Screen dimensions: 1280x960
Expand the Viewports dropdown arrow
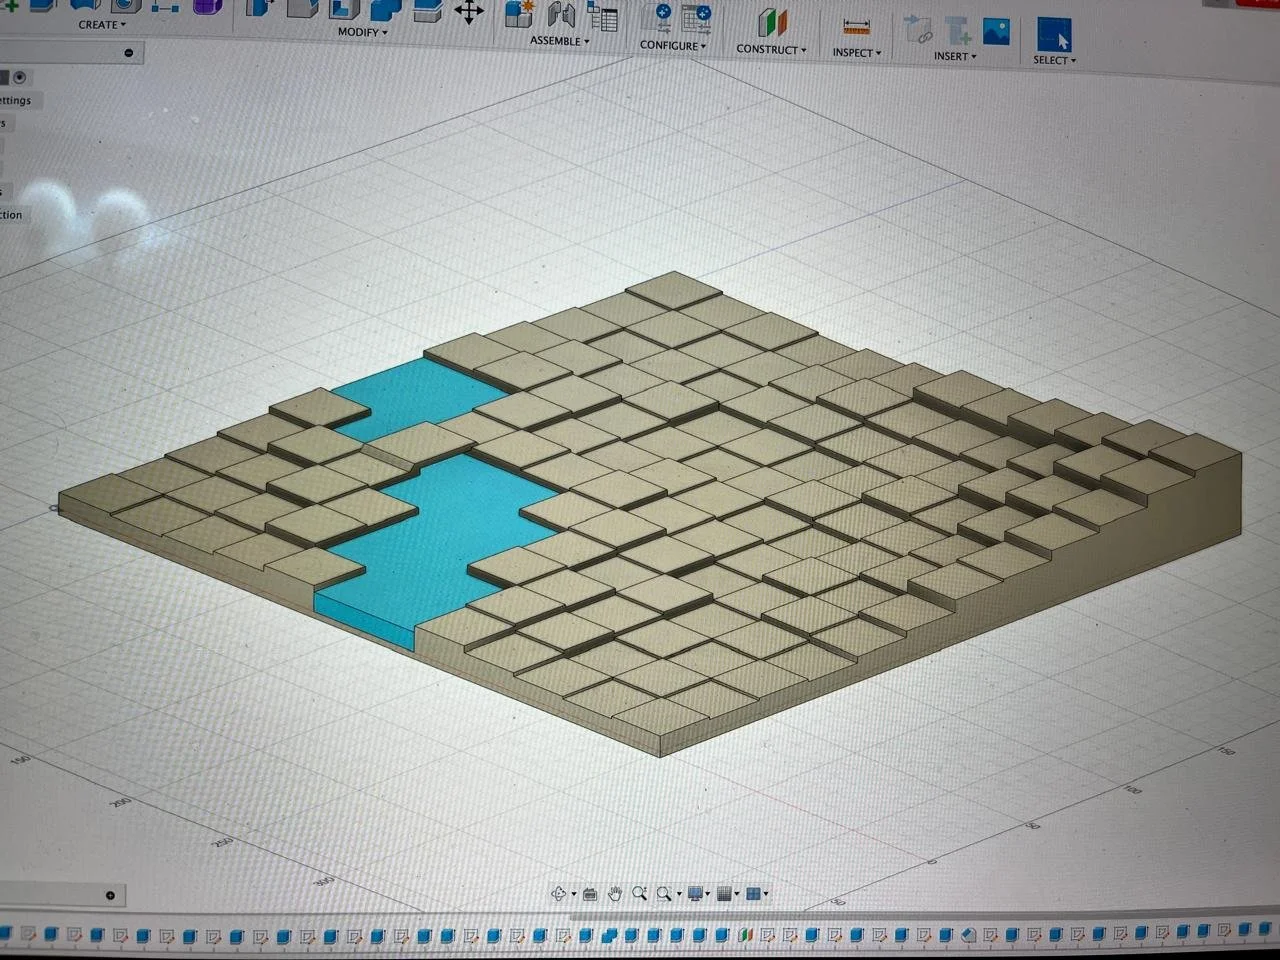766,894
